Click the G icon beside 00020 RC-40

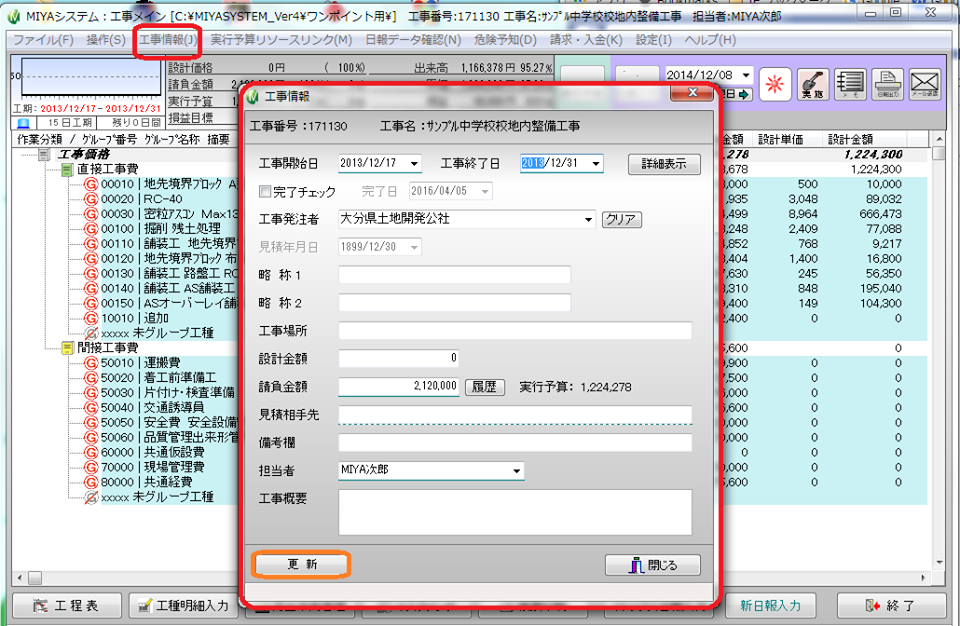pyautogui.click(x=91, y=198)
